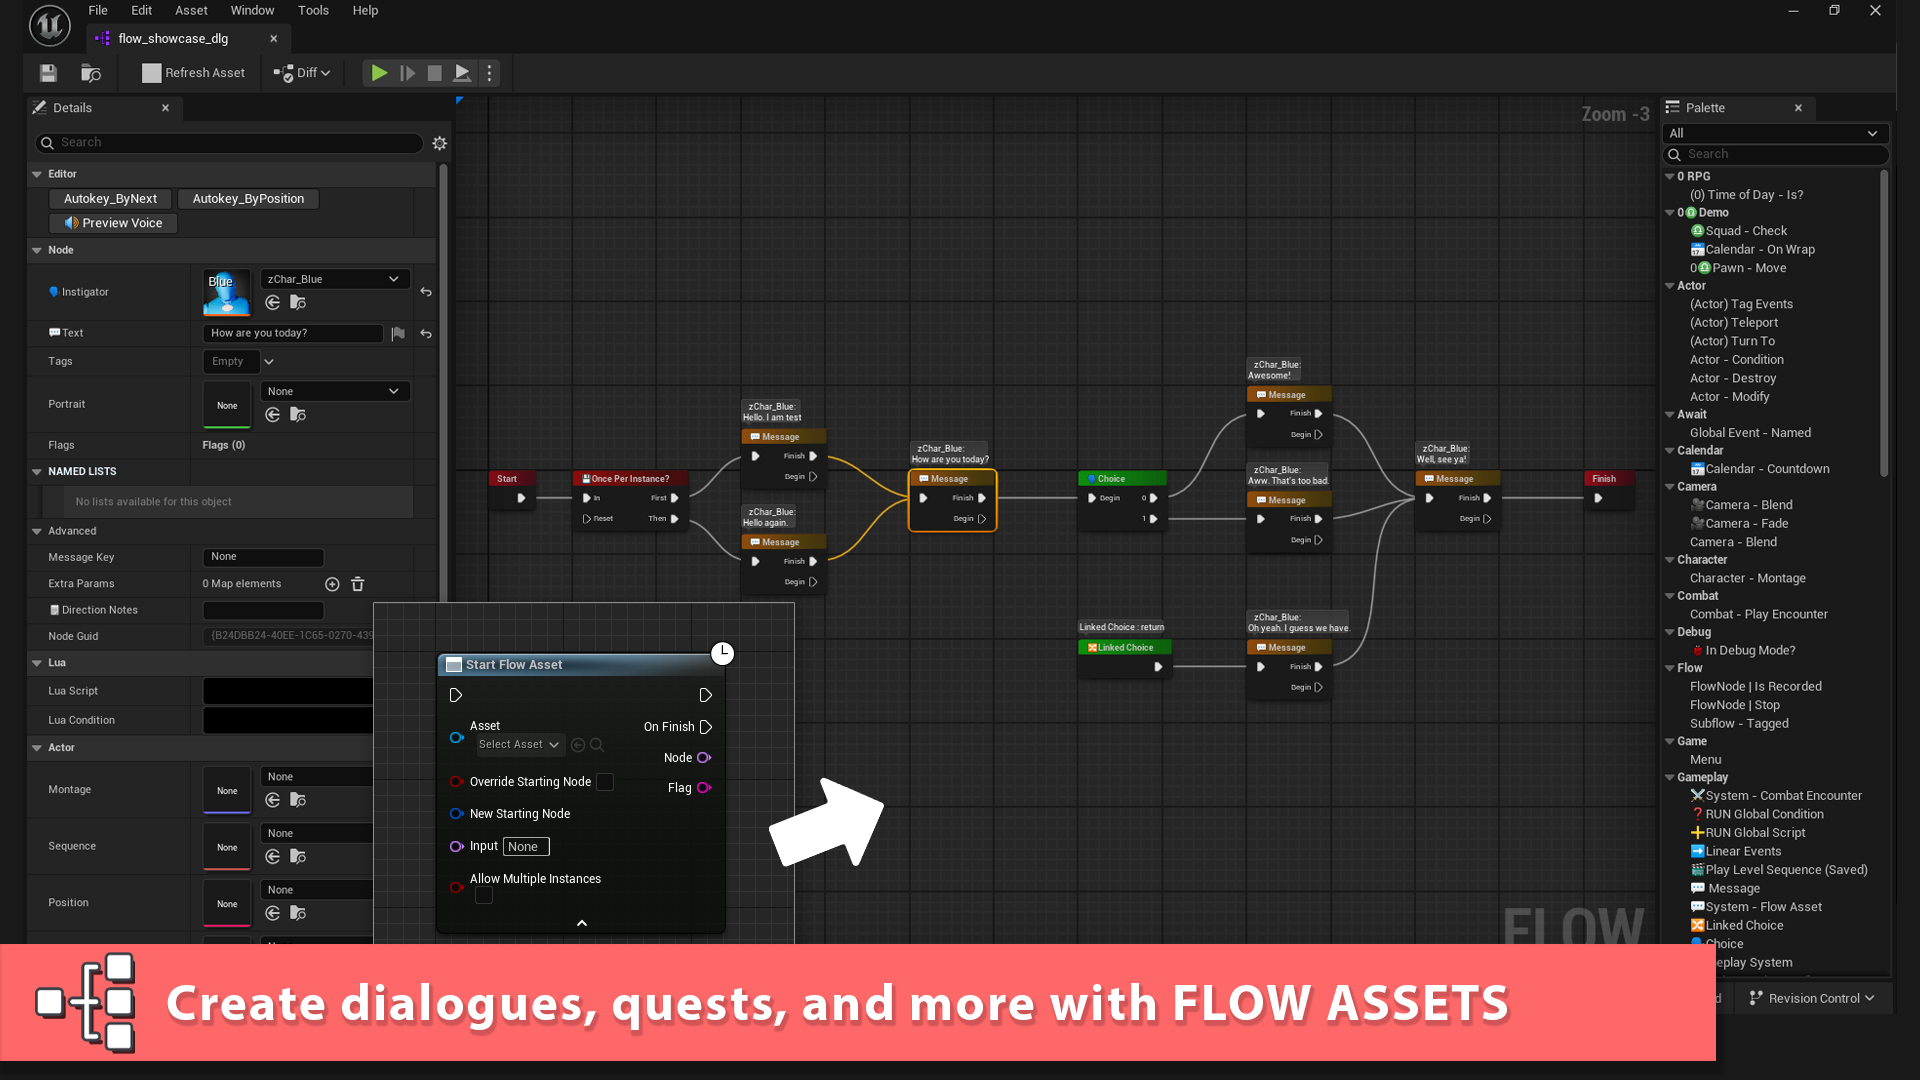Click the Unreal Engine logo icon
This screenshot has width=1920, height=1080.
point(49,26)
